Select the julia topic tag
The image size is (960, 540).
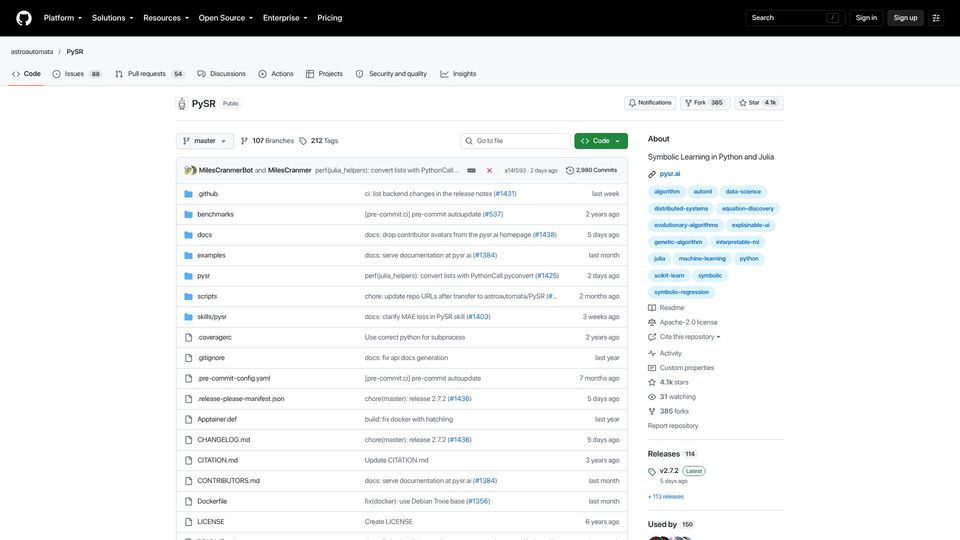point(659,258)
